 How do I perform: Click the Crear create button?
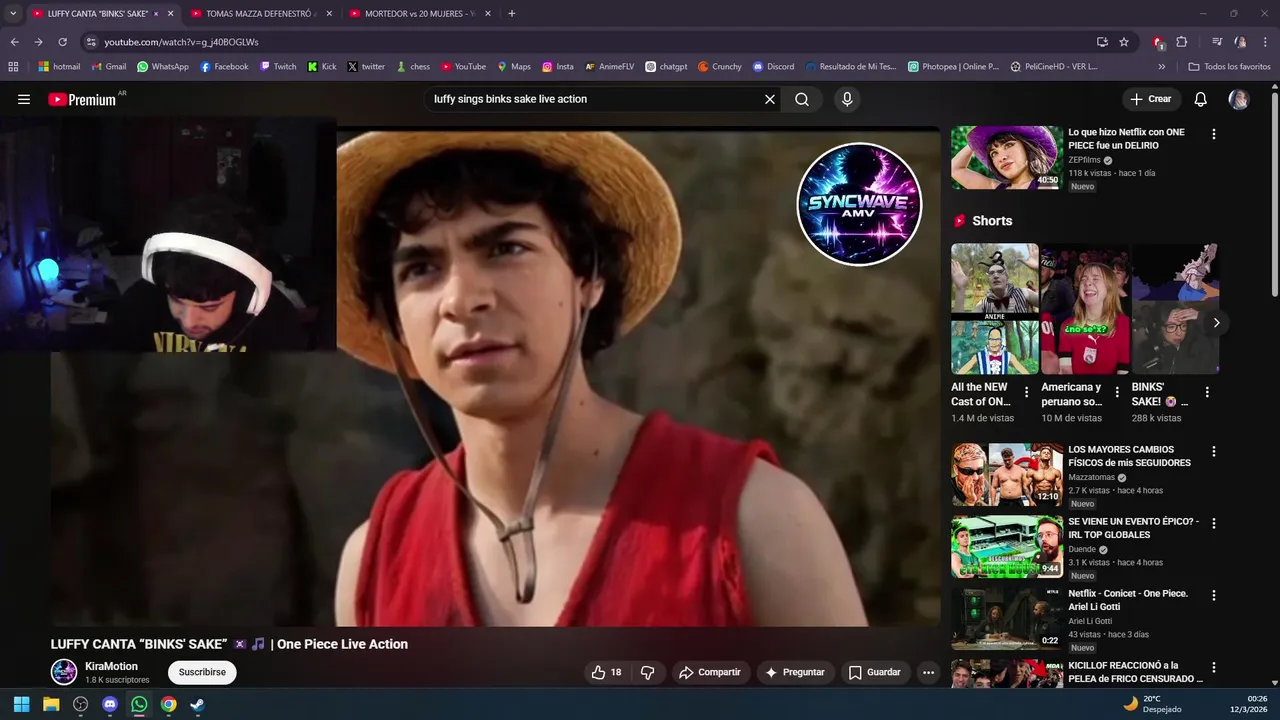[x=1150, y=99]
